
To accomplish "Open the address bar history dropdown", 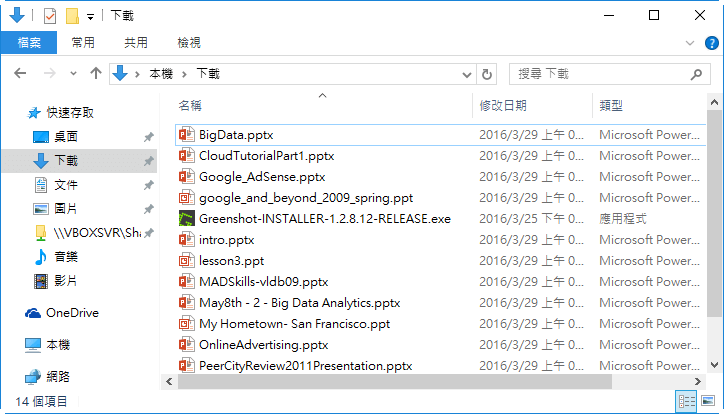I will [467, 74].
